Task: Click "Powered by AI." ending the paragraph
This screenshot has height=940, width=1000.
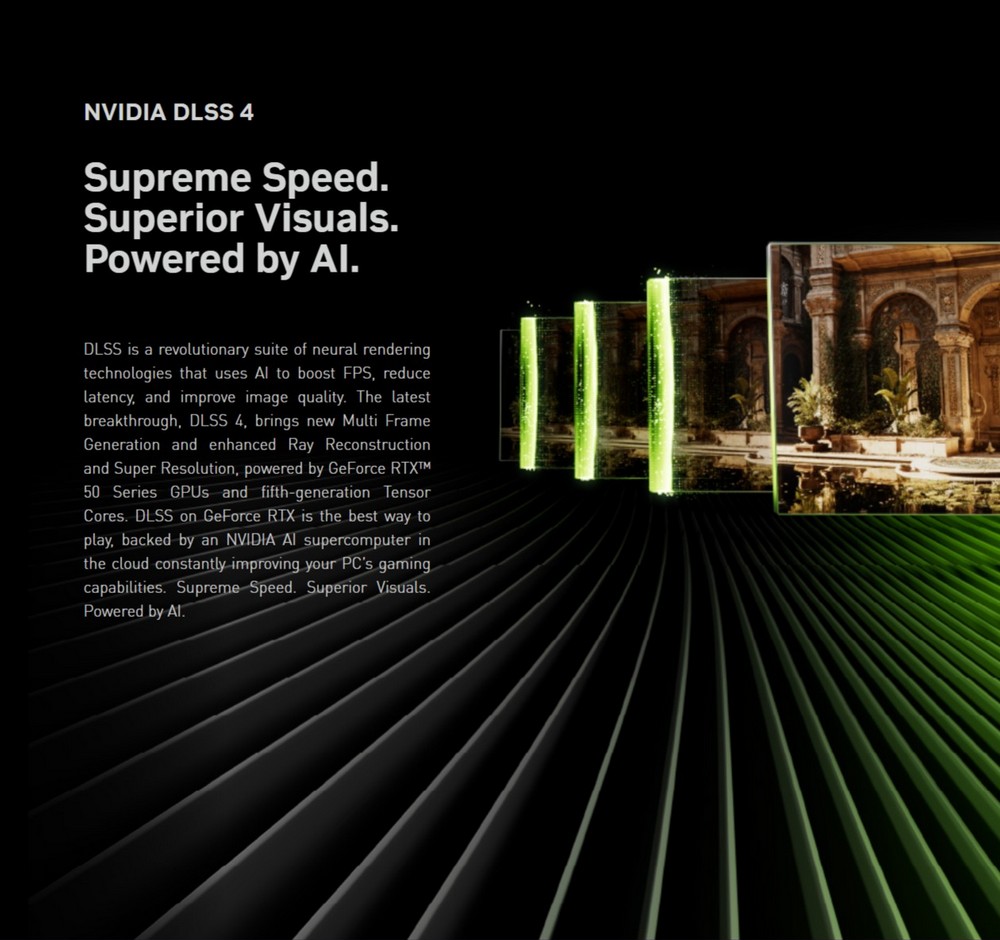Action: point(134,611)
